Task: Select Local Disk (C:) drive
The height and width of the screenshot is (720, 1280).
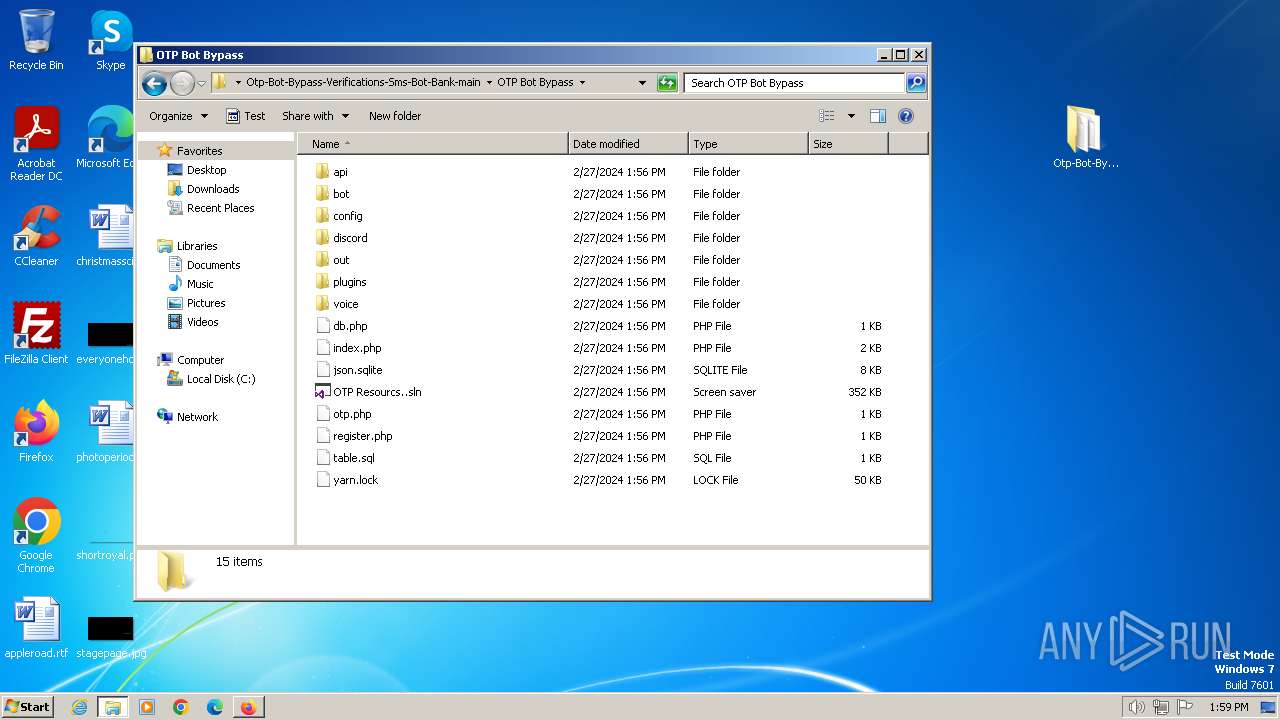Action: point(220,379)
